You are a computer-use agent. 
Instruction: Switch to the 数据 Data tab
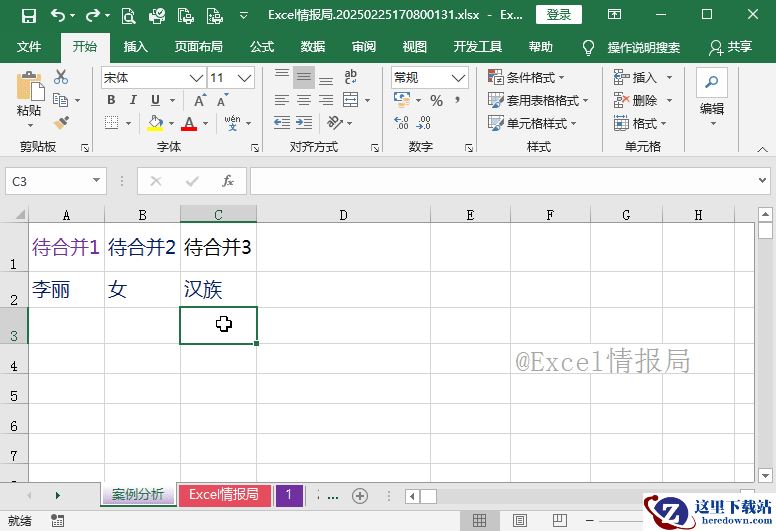(313, 47)
